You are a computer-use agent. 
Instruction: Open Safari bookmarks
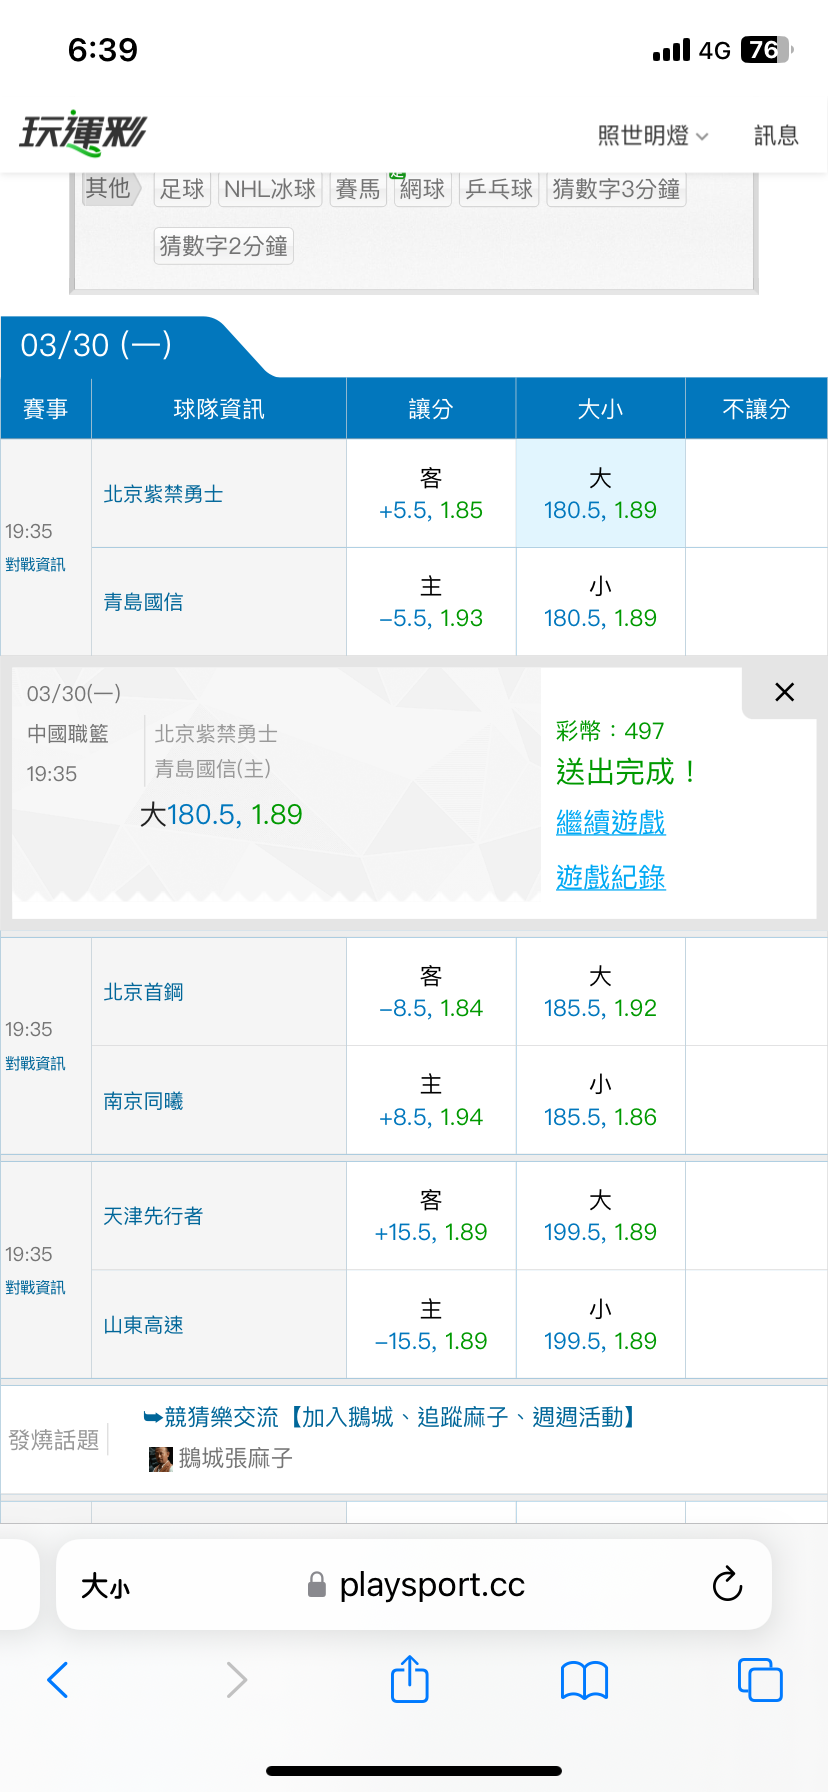(x=585, y=1680)
